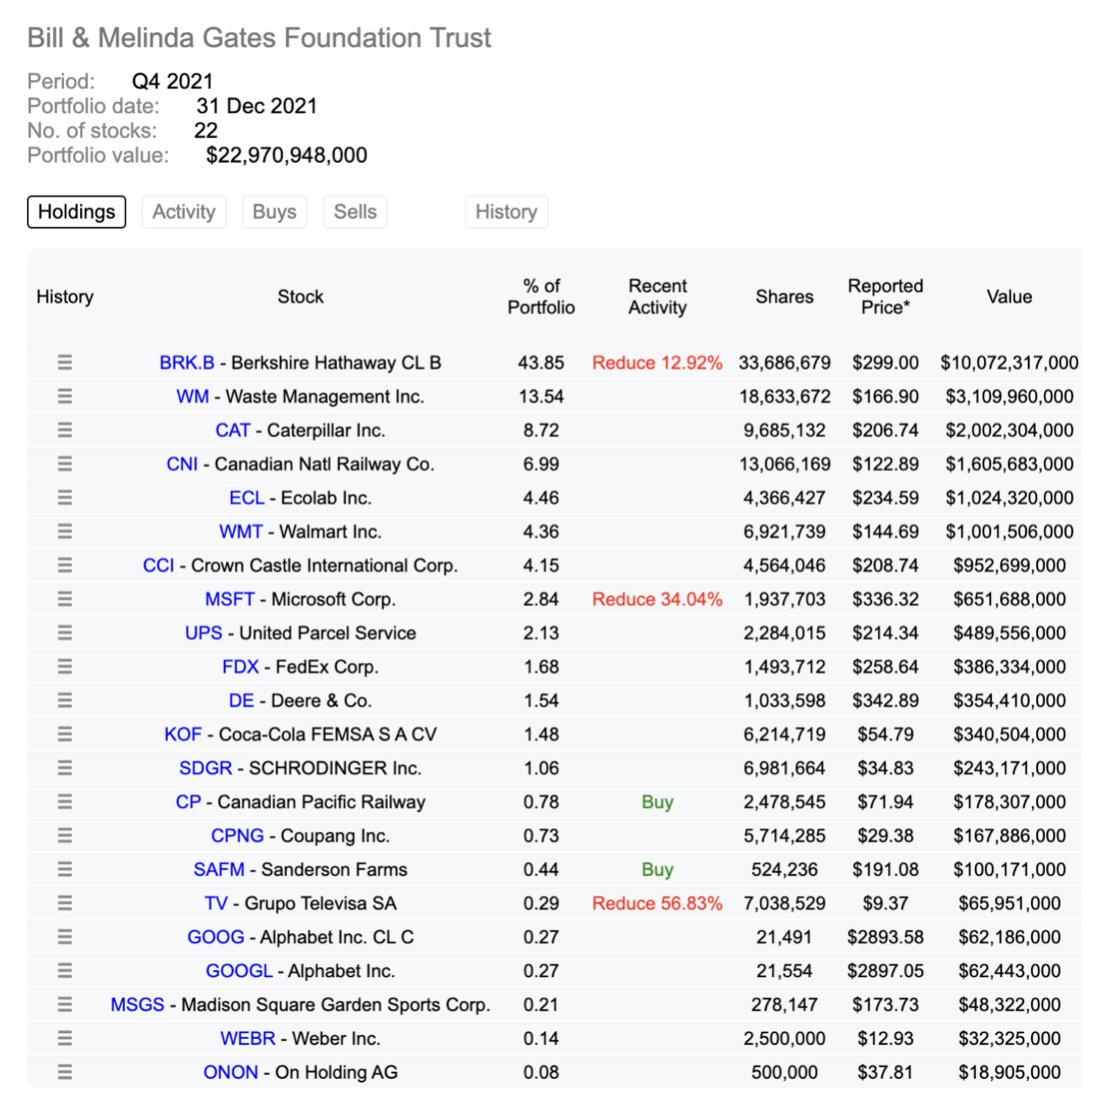The width and height of the screenshot is (1114, 1114).
Task: Open history icon for GOOGL Alphabet Inc. row
Action: (65, 970)
